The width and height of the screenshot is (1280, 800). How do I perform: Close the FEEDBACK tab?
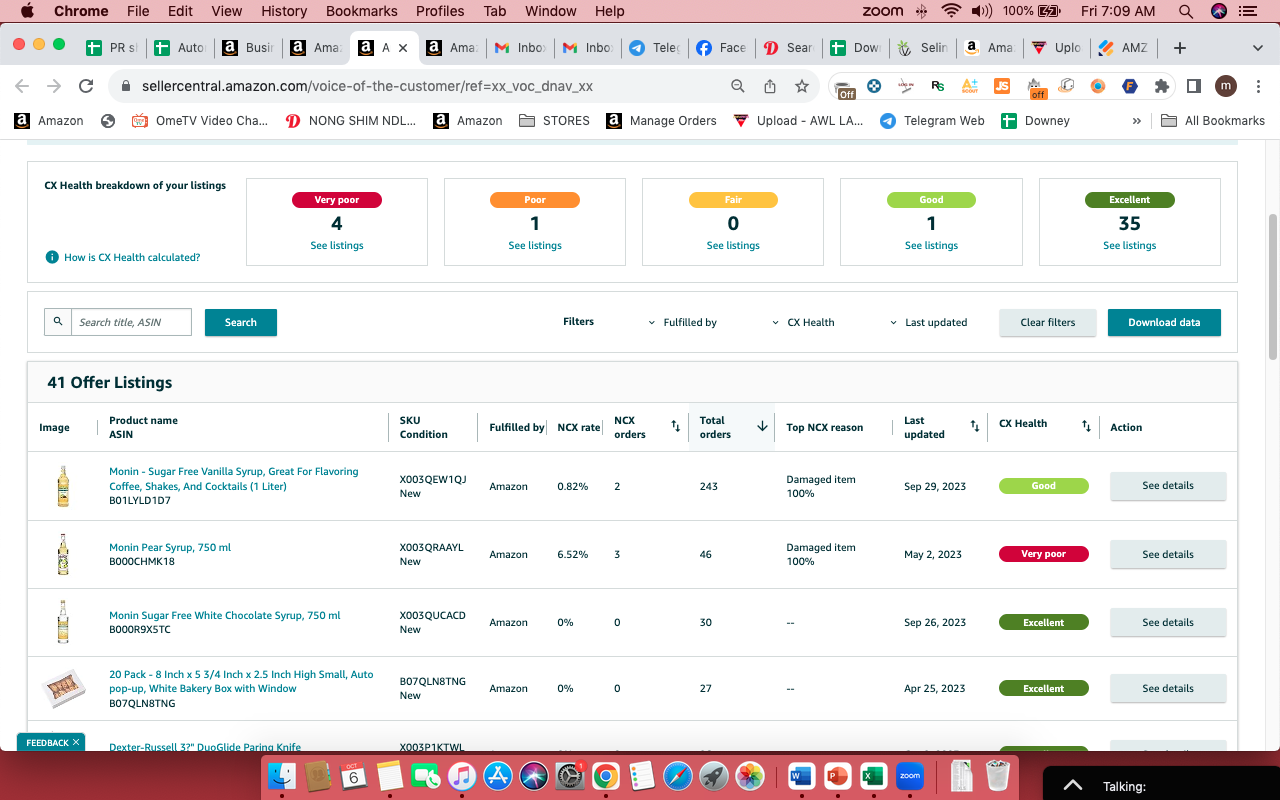76,743
